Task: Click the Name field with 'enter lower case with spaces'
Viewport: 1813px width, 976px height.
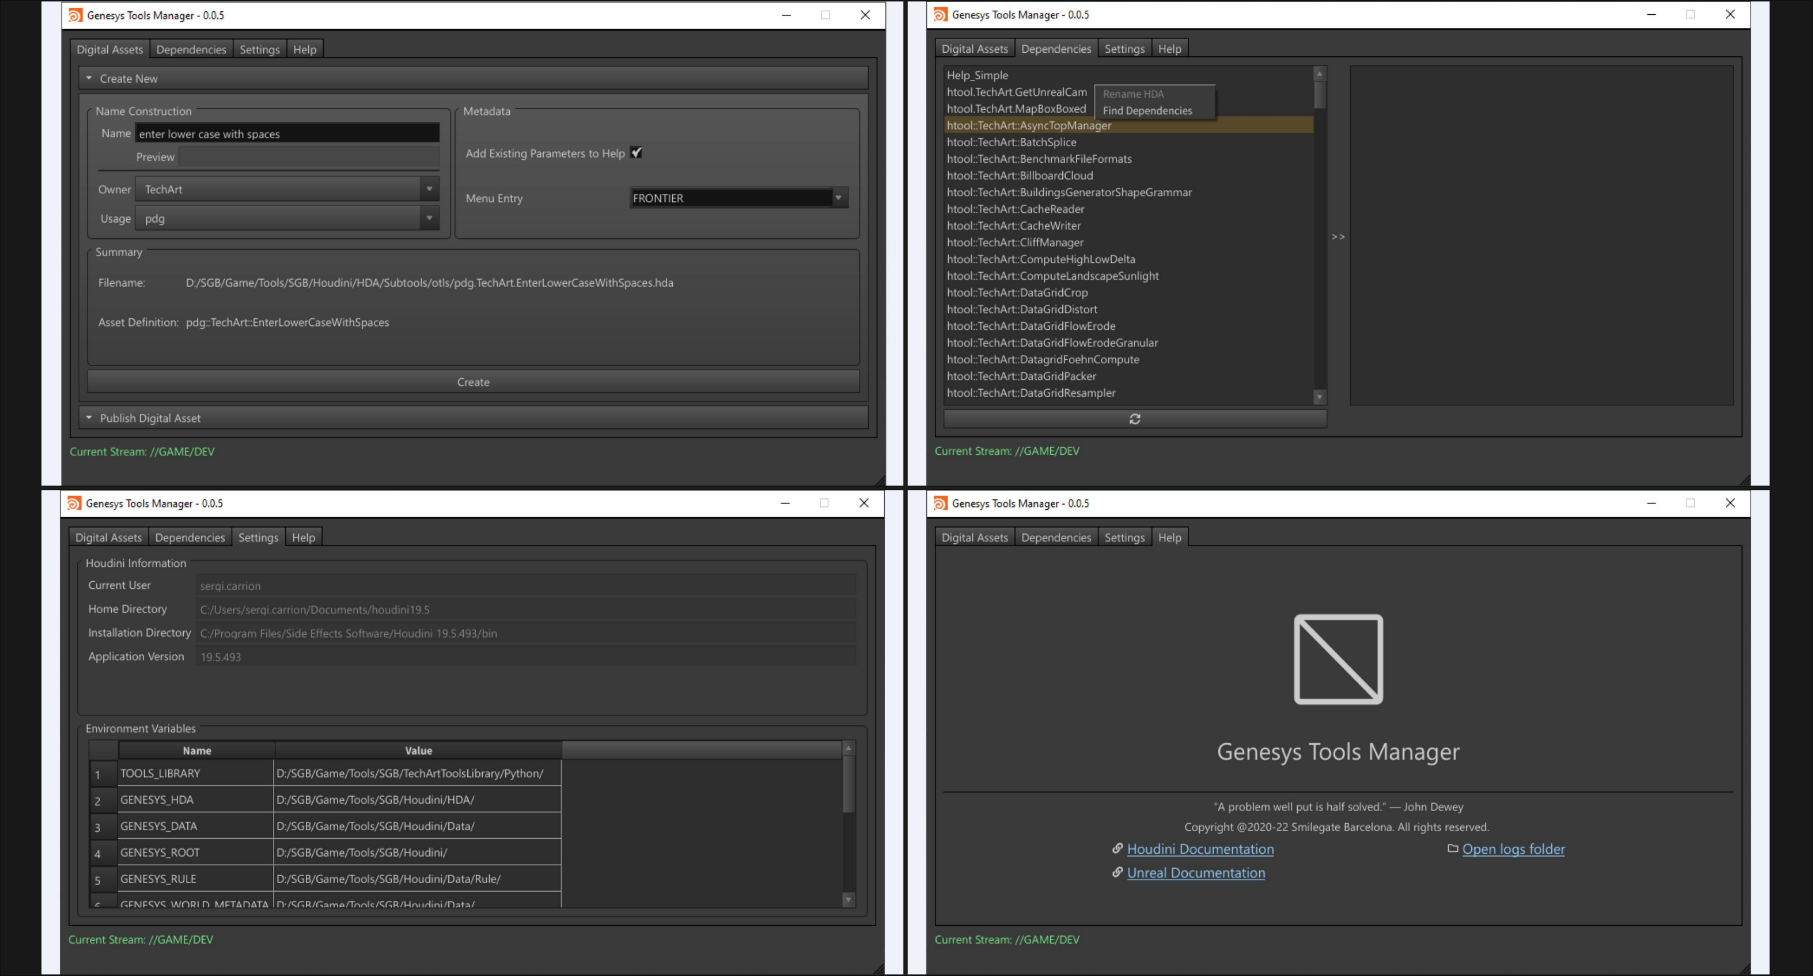Action: pos(288,133)
